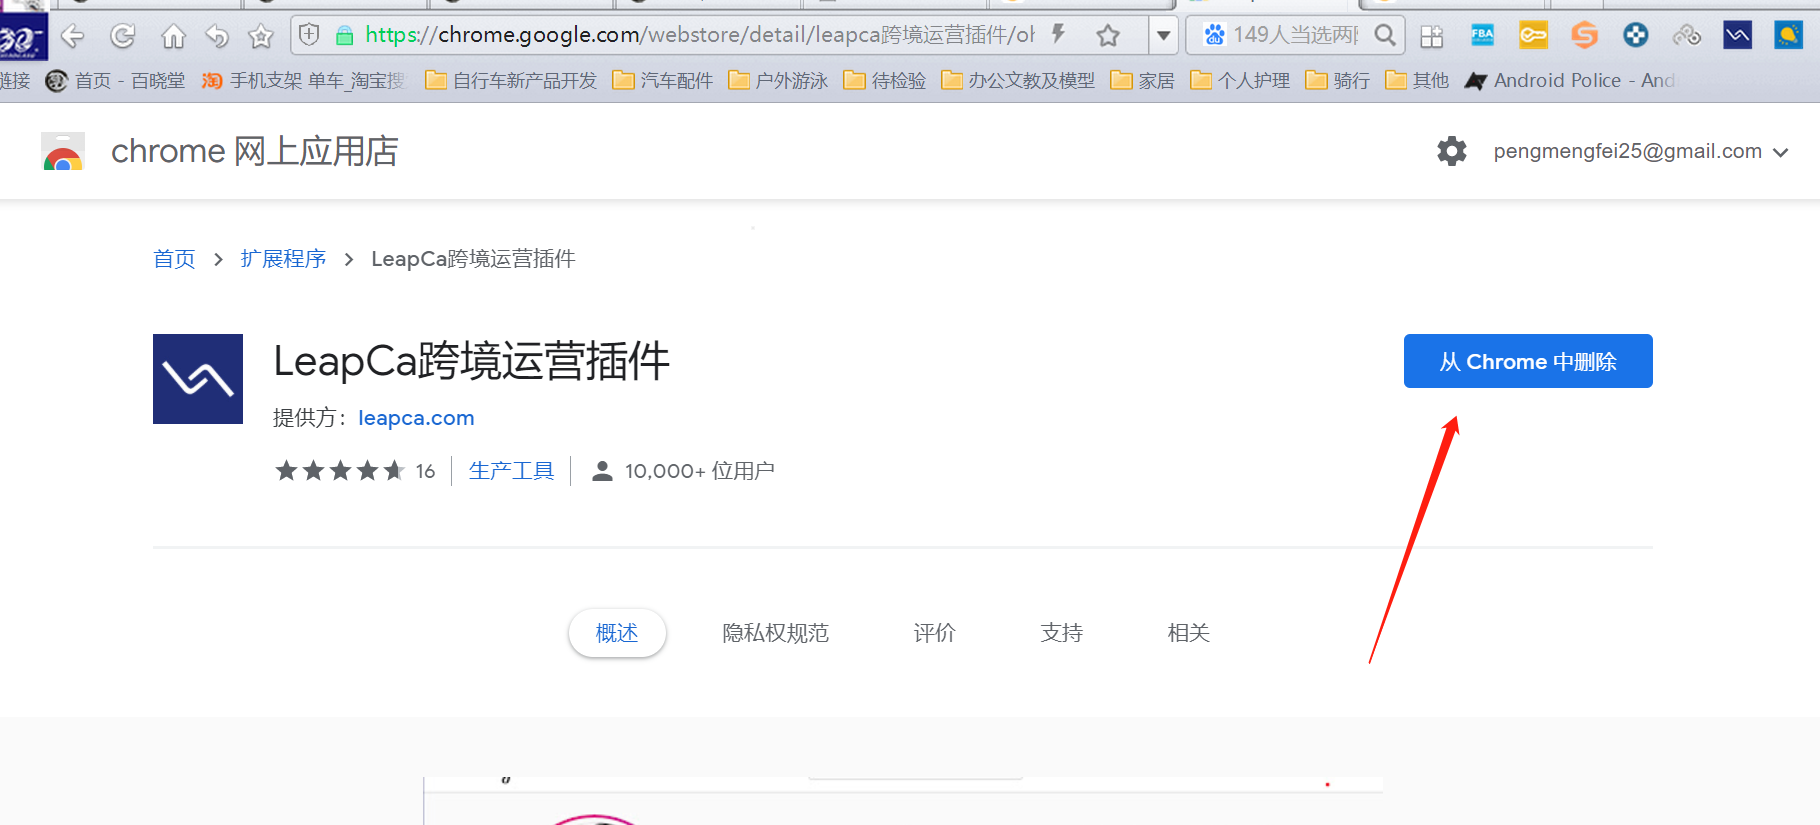This screenshot has height=825, width=1820.
Task: Click the blue sun extension icon
Action: [x=1788, y=36]
